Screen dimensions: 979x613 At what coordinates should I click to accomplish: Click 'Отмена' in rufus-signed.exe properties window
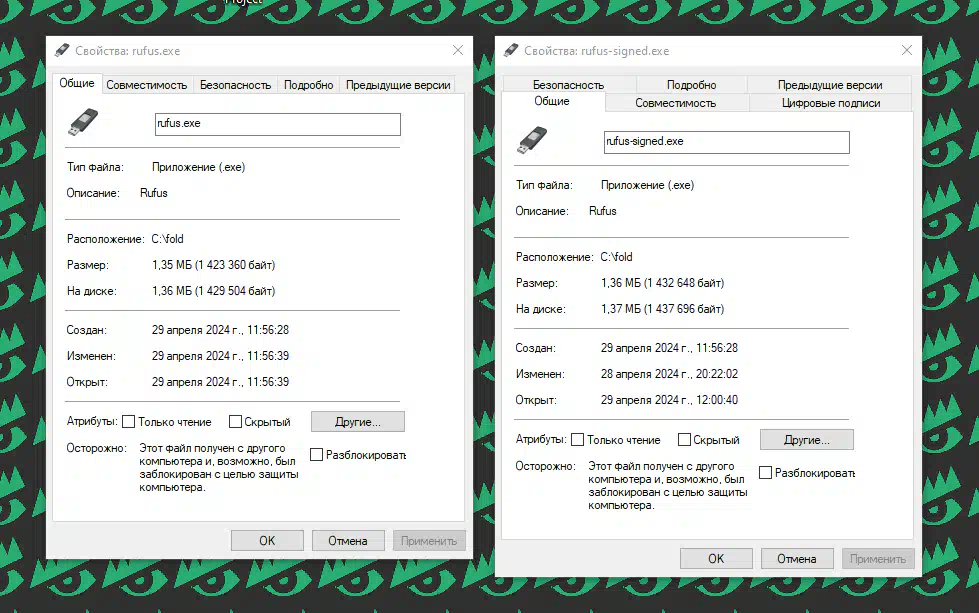[x=797, y=559]
